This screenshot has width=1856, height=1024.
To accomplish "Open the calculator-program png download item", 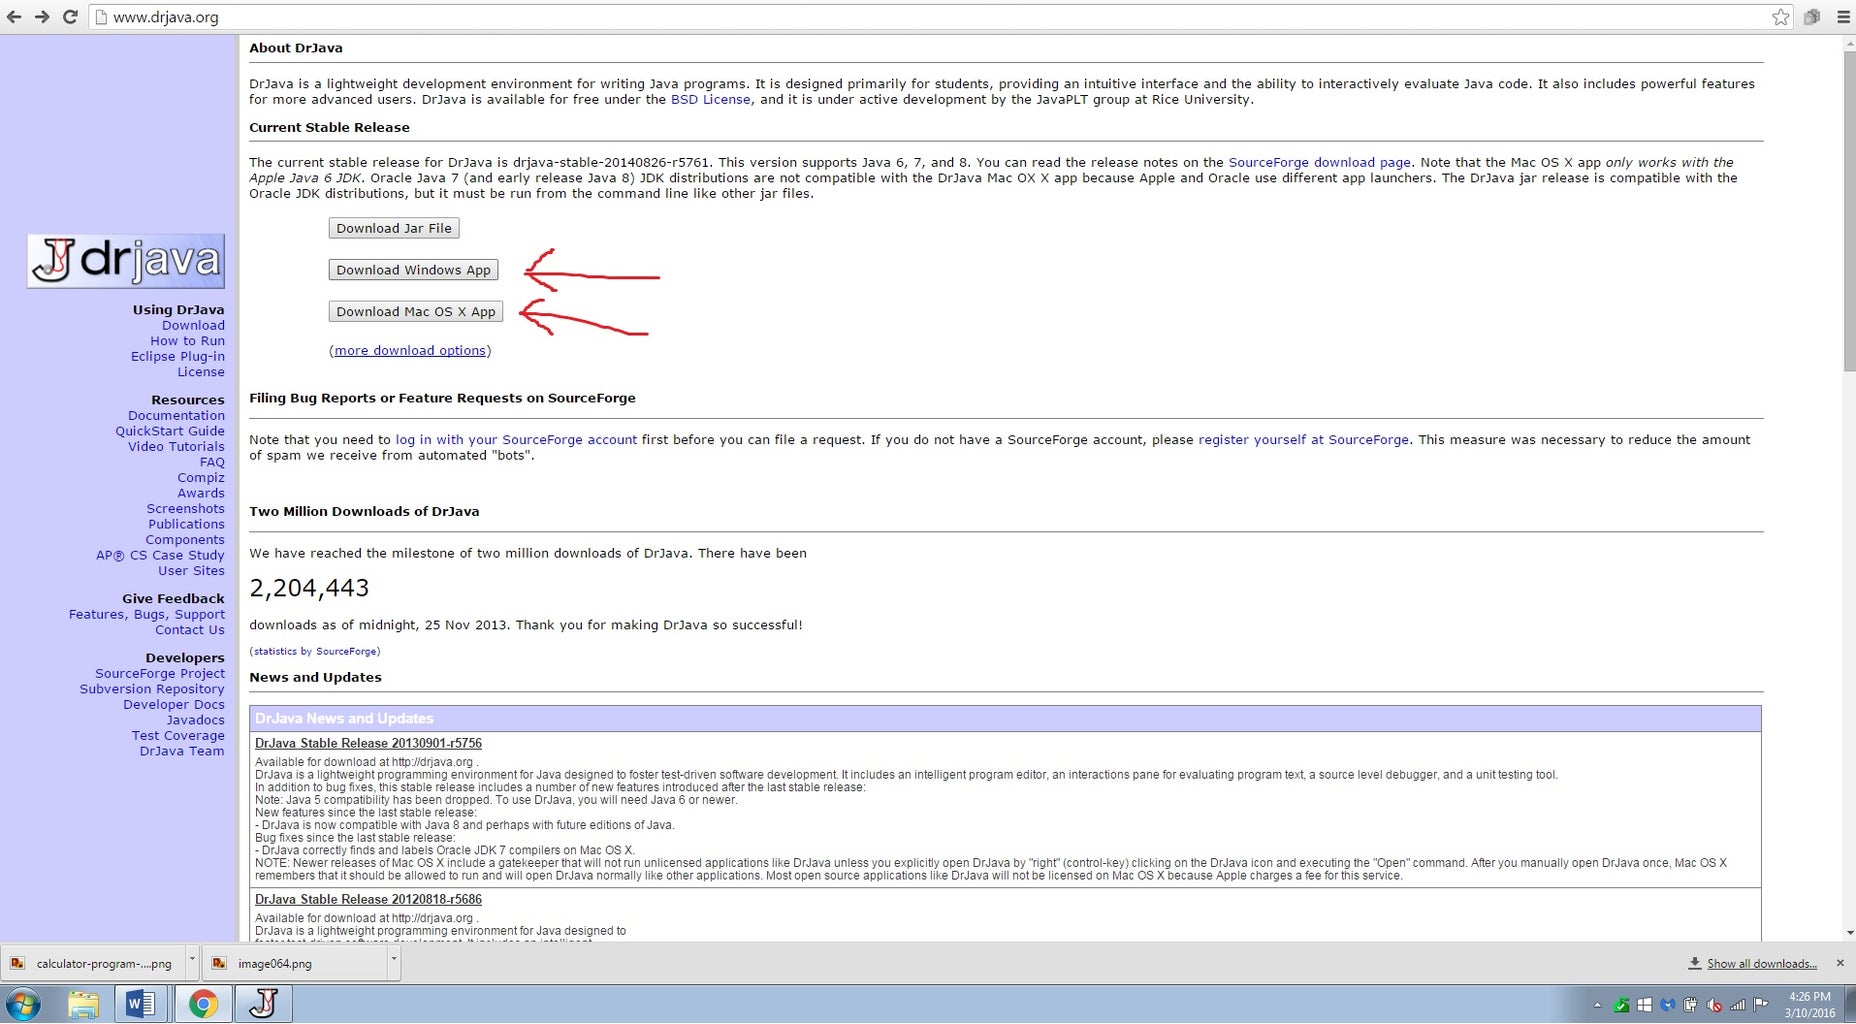I will click(x=93, y=963).
